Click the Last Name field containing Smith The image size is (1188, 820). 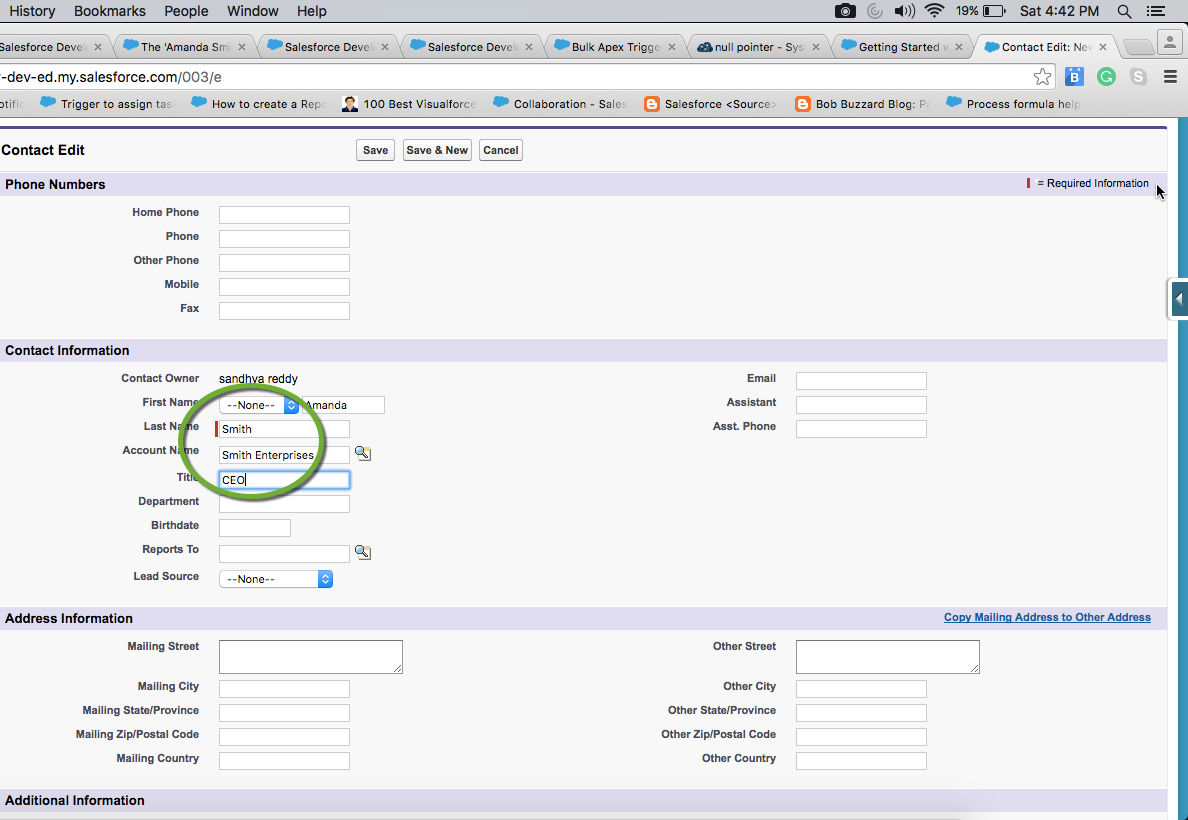284,429
